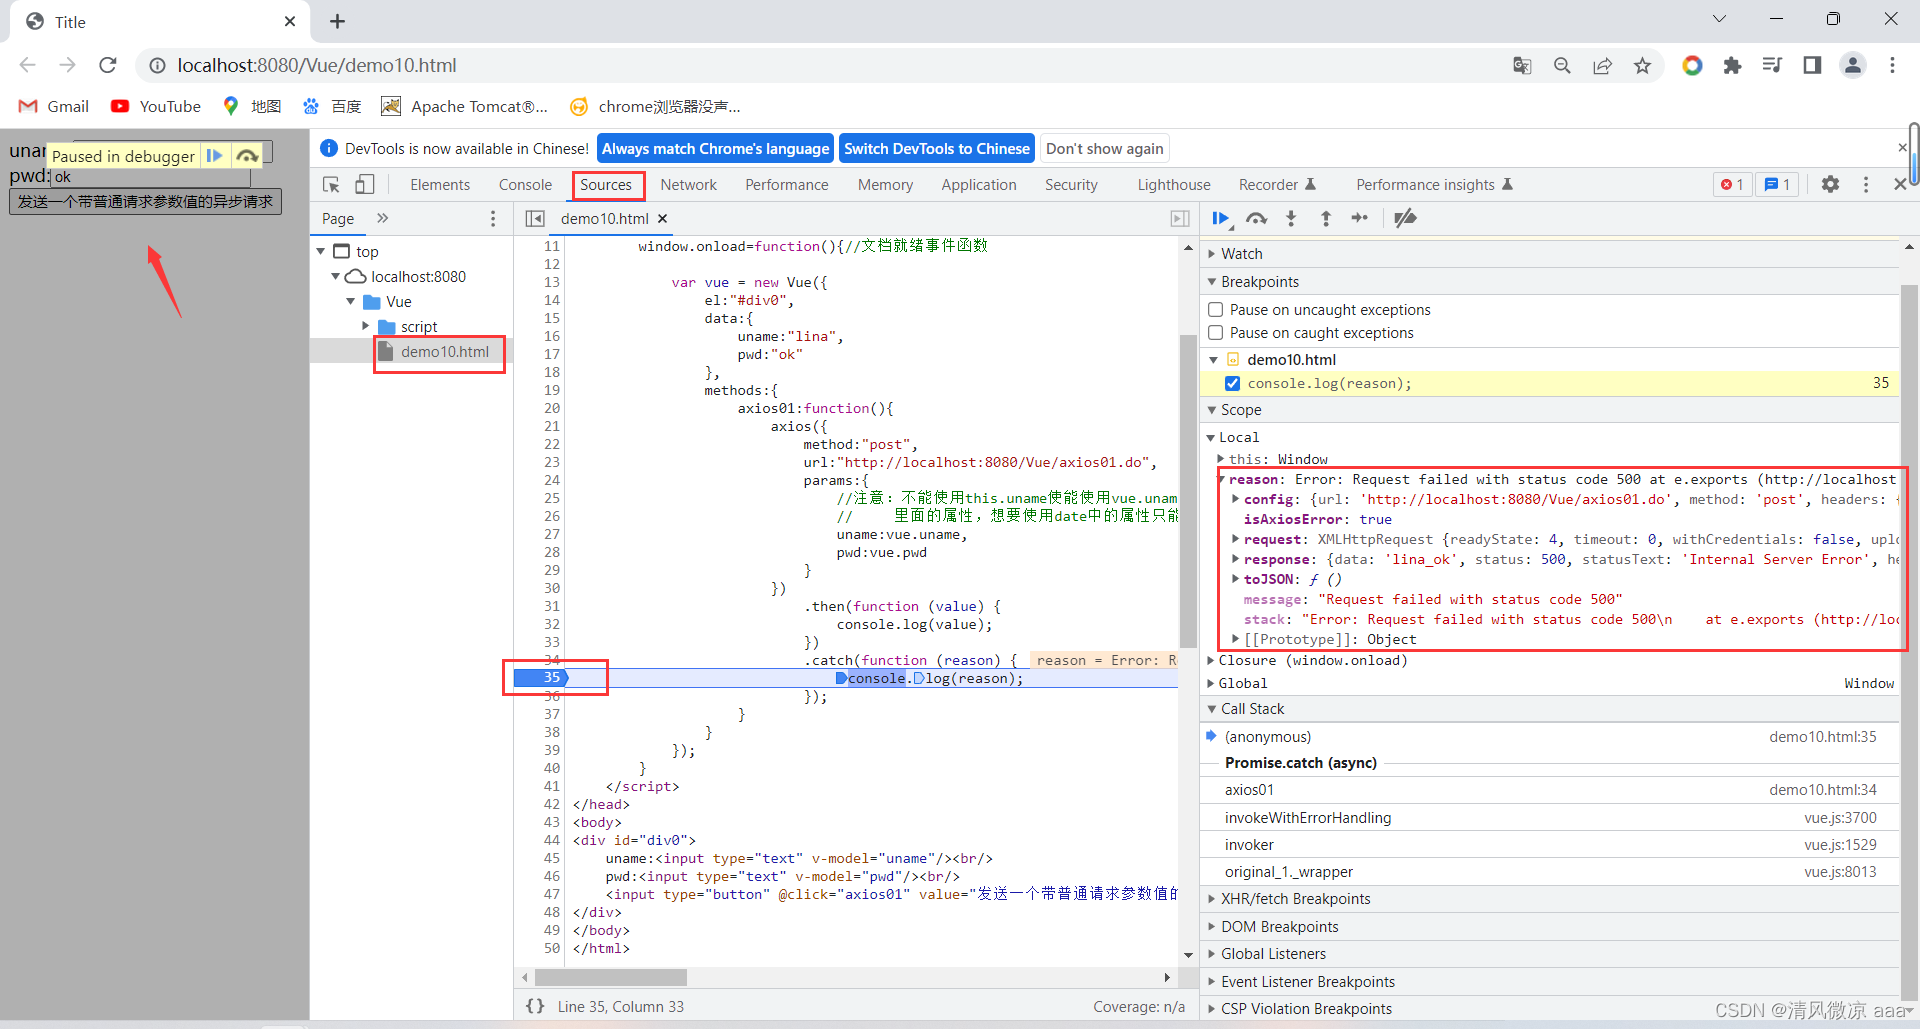Viewport: 1920px width, 1029px height.
Task: Open DevTools settings gear
Action: pyautogui.click(x=1830, y=184)
